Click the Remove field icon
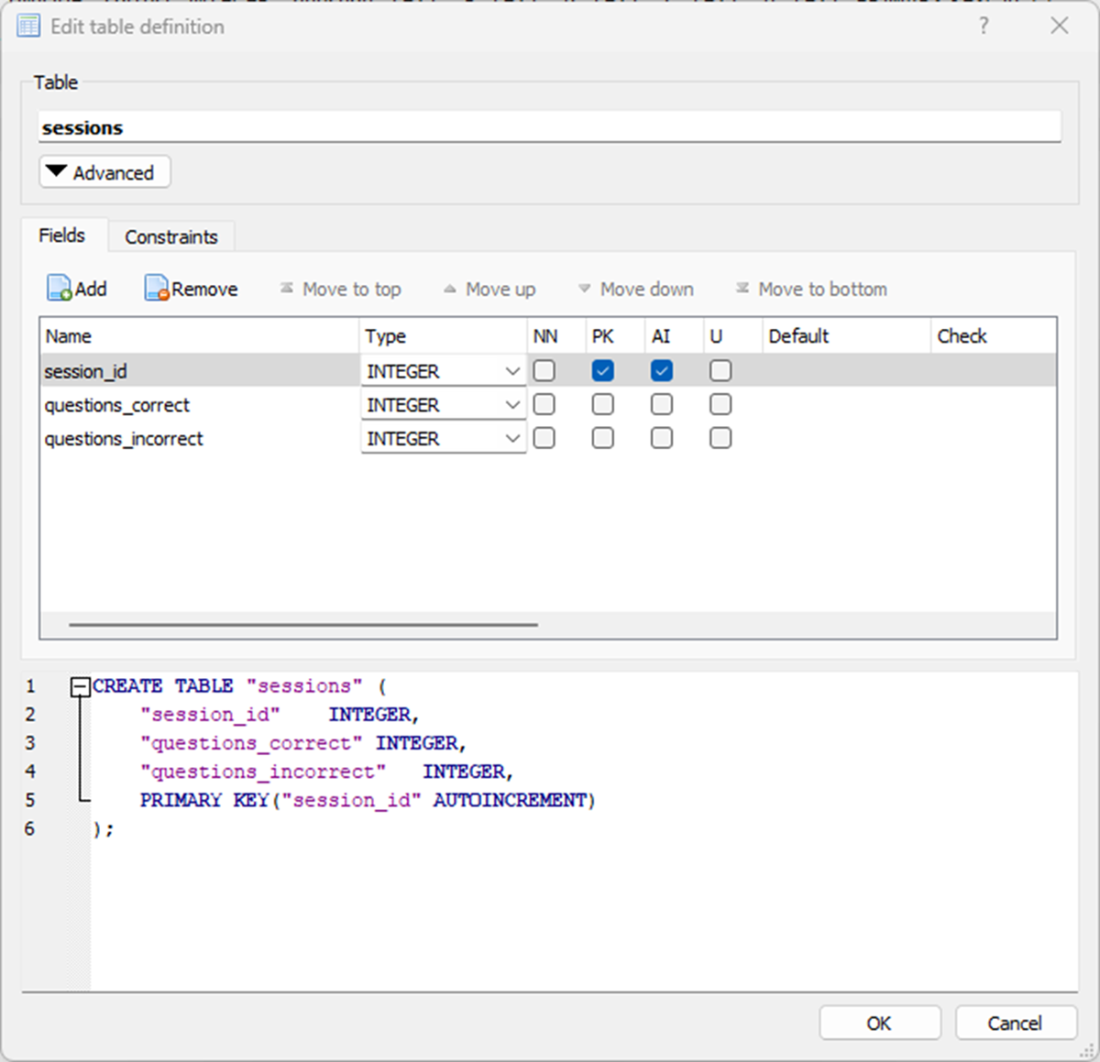 pos(157,288)
